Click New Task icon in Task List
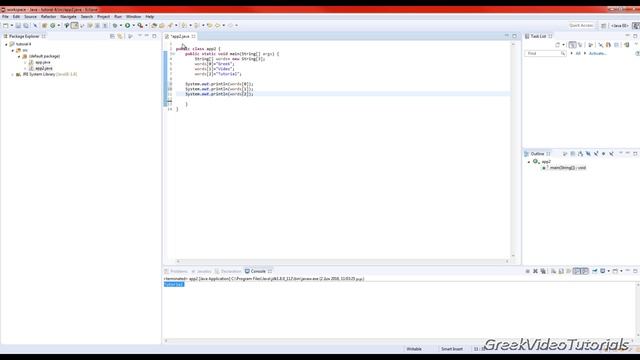The width and height of the screenshot is (640, 360). [558, 45]
